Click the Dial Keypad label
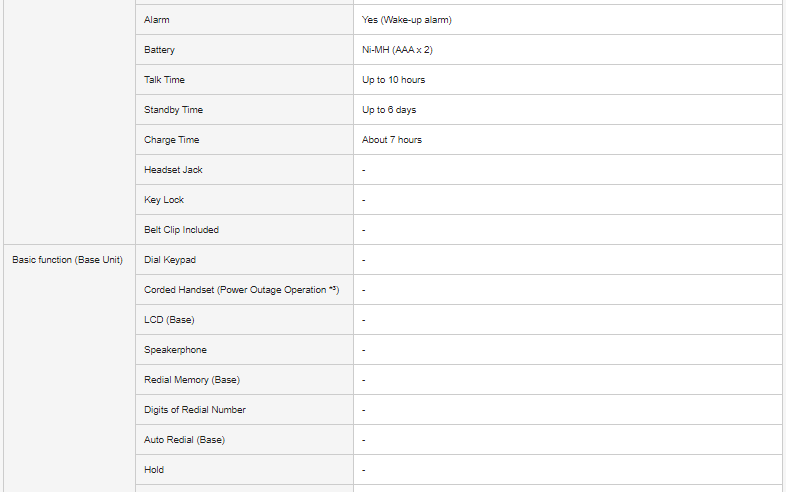 (x=170, y=260)
